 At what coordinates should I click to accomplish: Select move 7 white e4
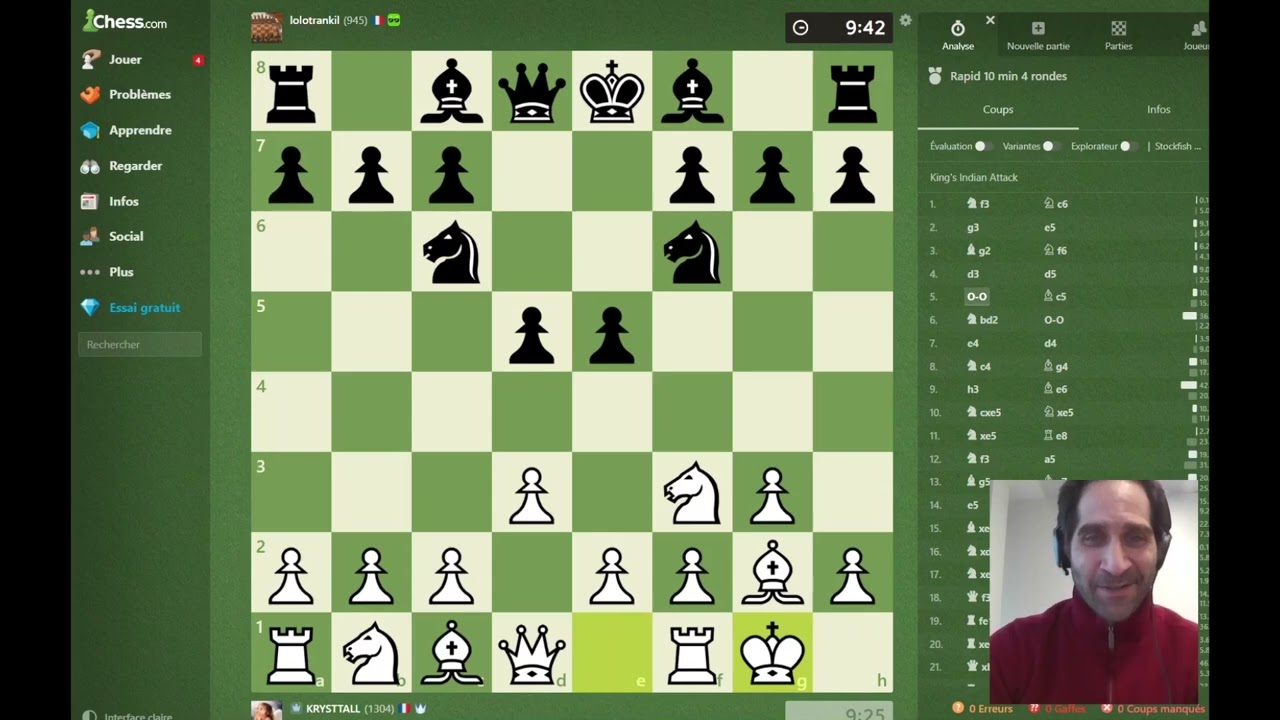click(973, 343)
